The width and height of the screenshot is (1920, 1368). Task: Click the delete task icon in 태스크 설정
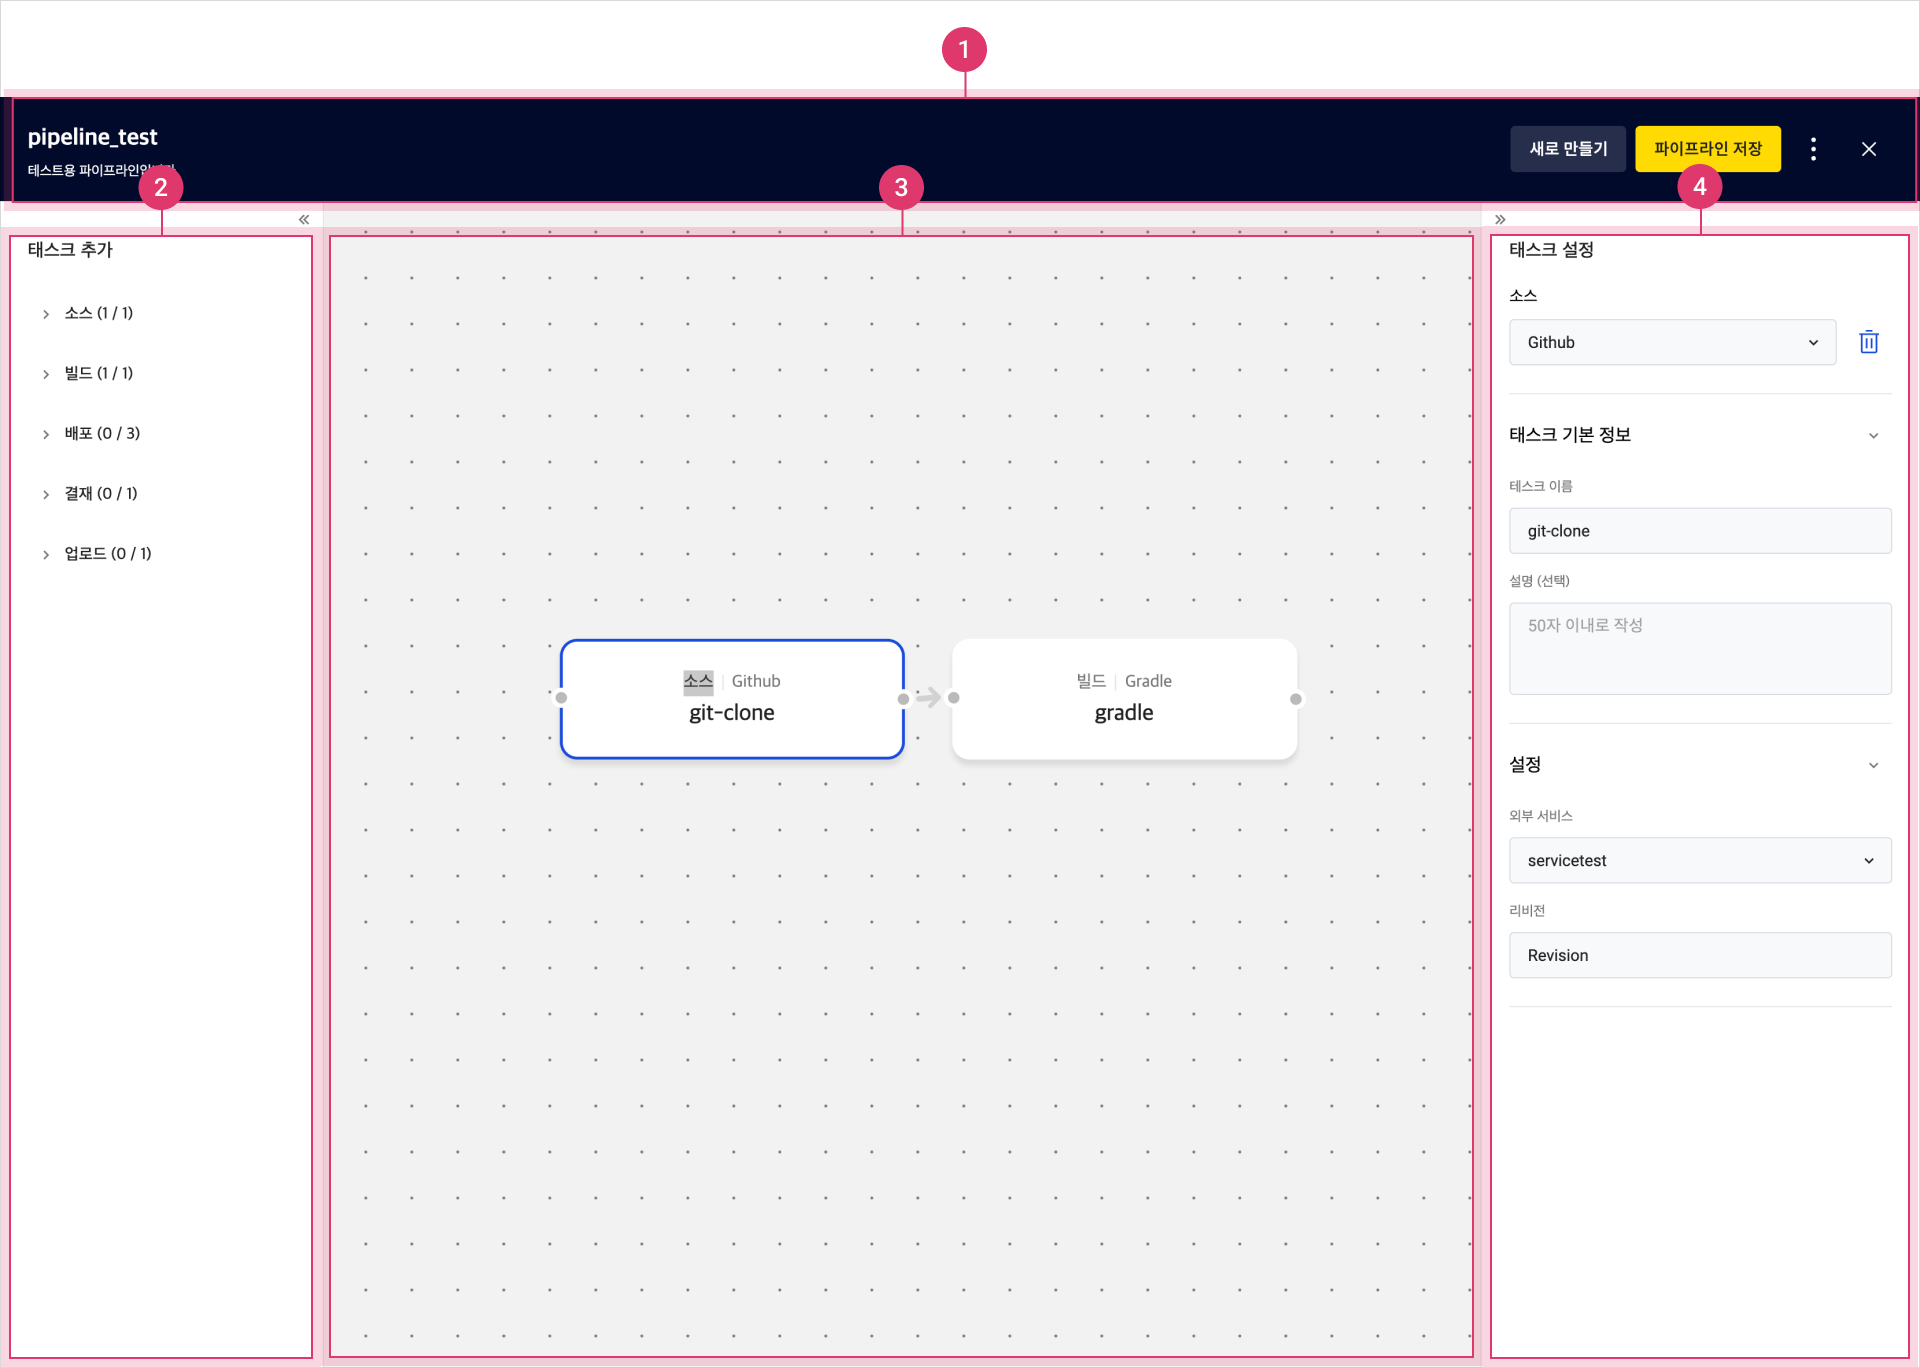(1868, 343)
